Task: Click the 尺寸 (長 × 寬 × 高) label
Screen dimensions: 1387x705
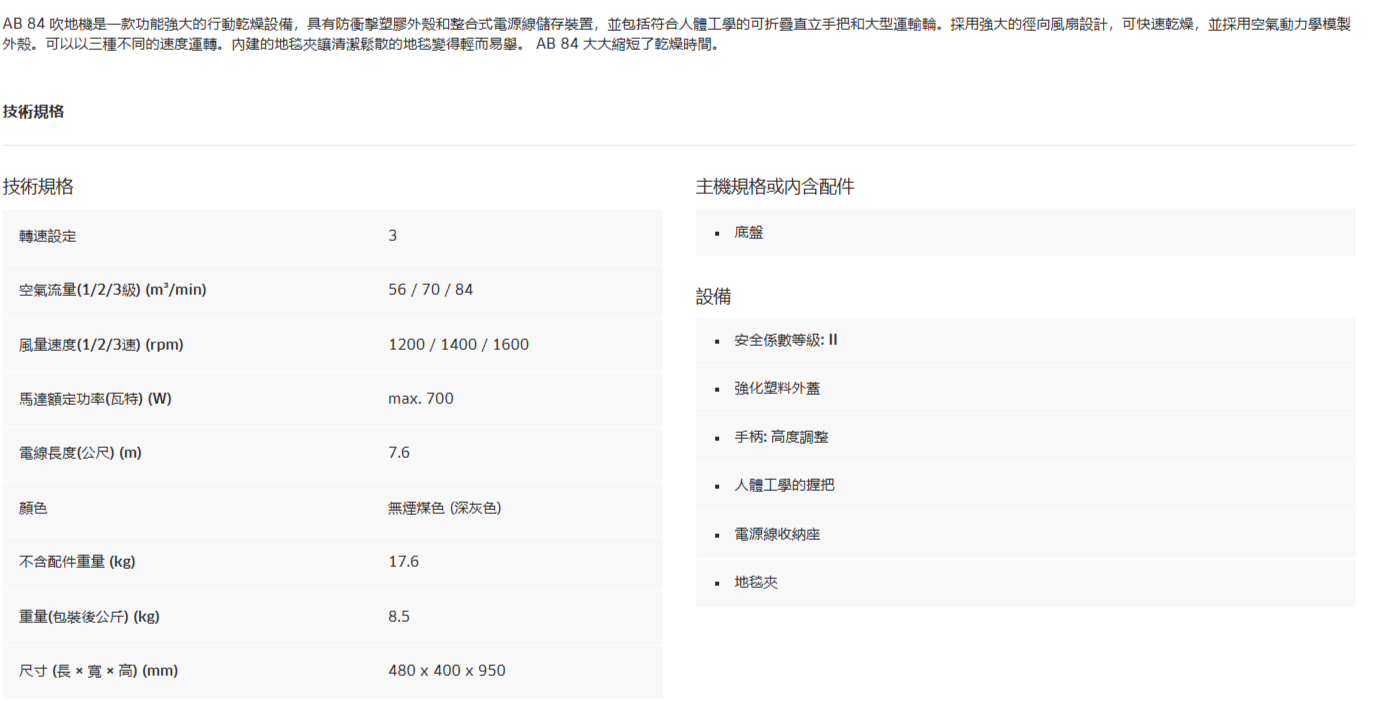Action: click(99, 671)
